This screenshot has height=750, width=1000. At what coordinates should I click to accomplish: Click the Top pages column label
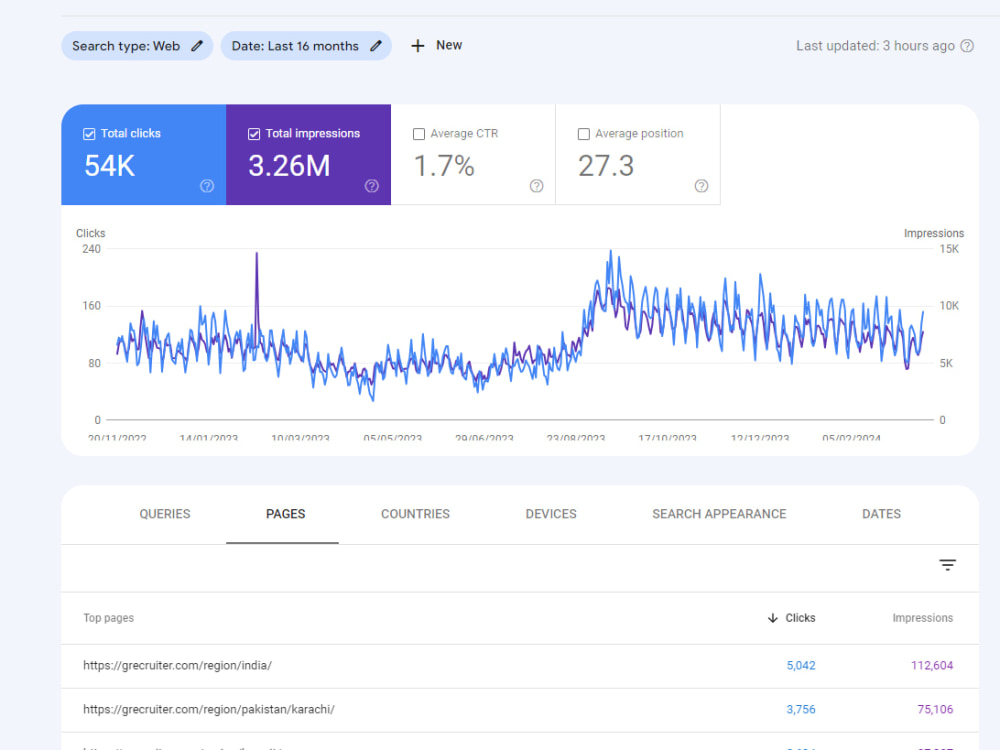coord(108,618)
